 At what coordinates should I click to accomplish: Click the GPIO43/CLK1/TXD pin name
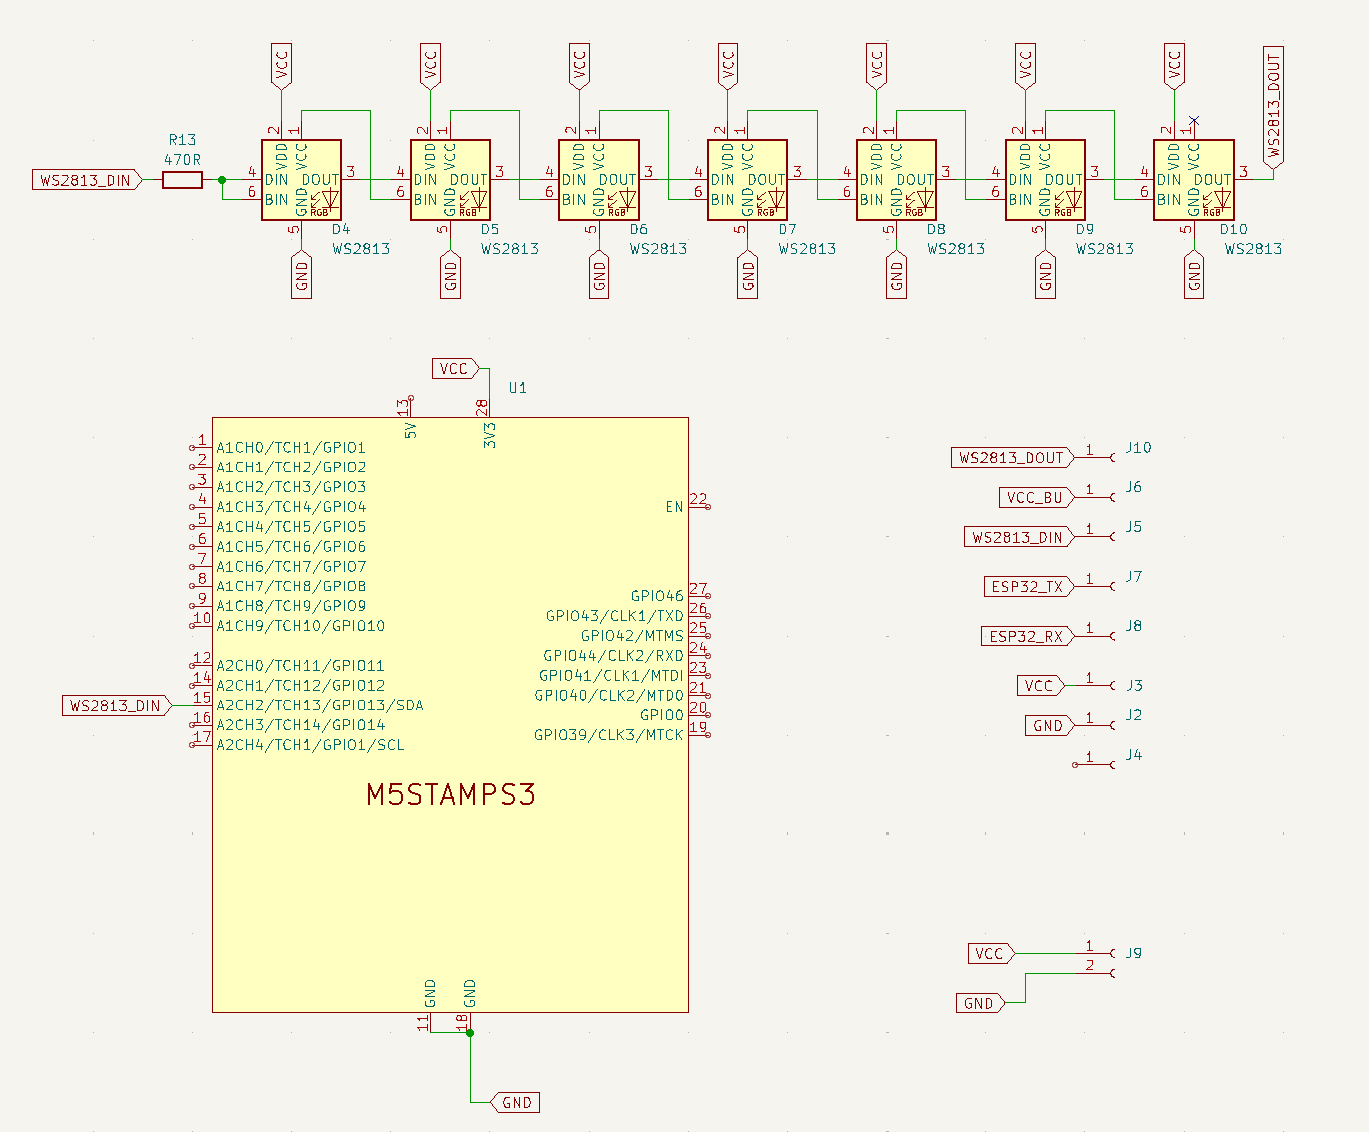tap(615, 616)
